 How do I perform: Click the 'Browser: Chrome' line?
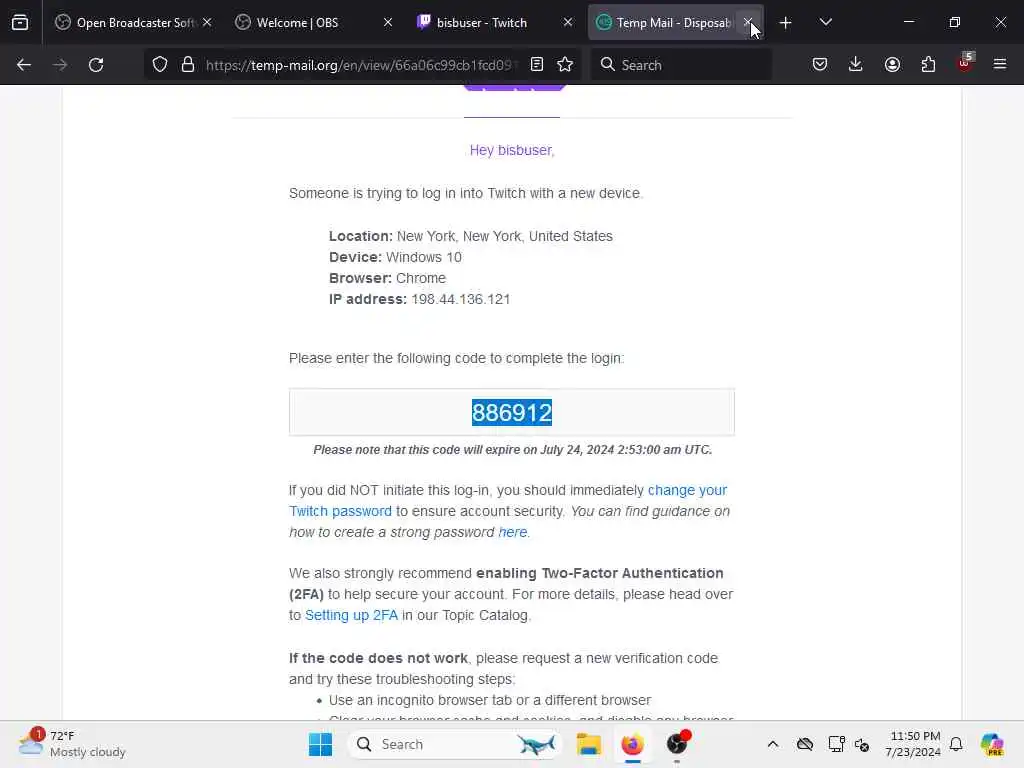[387, 278]
